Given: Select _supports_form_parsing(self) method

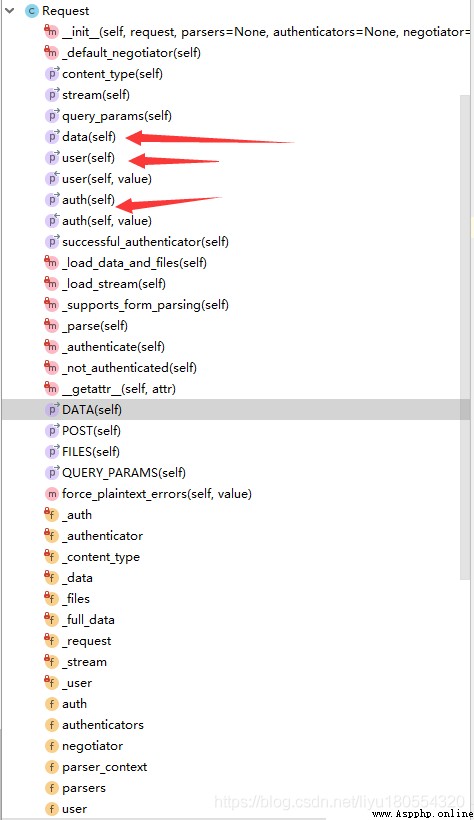Looking at the screenshot, I should click(145, 304).
